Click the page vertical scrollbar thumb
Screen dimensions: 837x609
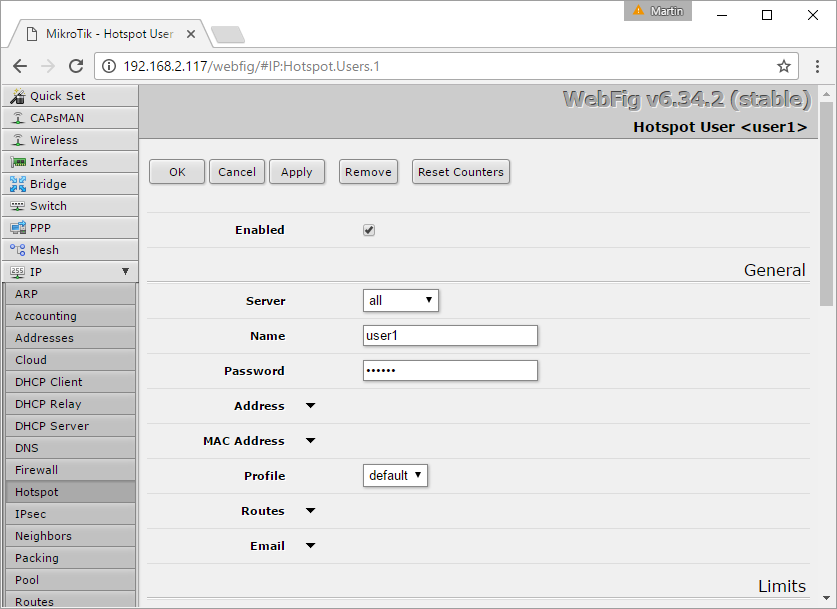coord(826,204)
